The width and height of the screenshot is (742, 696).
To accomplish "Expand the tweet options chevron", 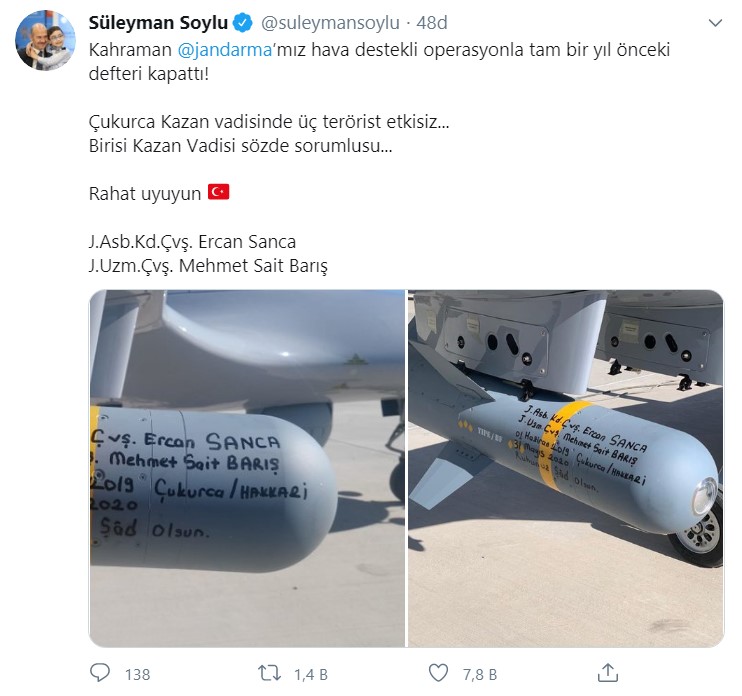I will point(714,22).
